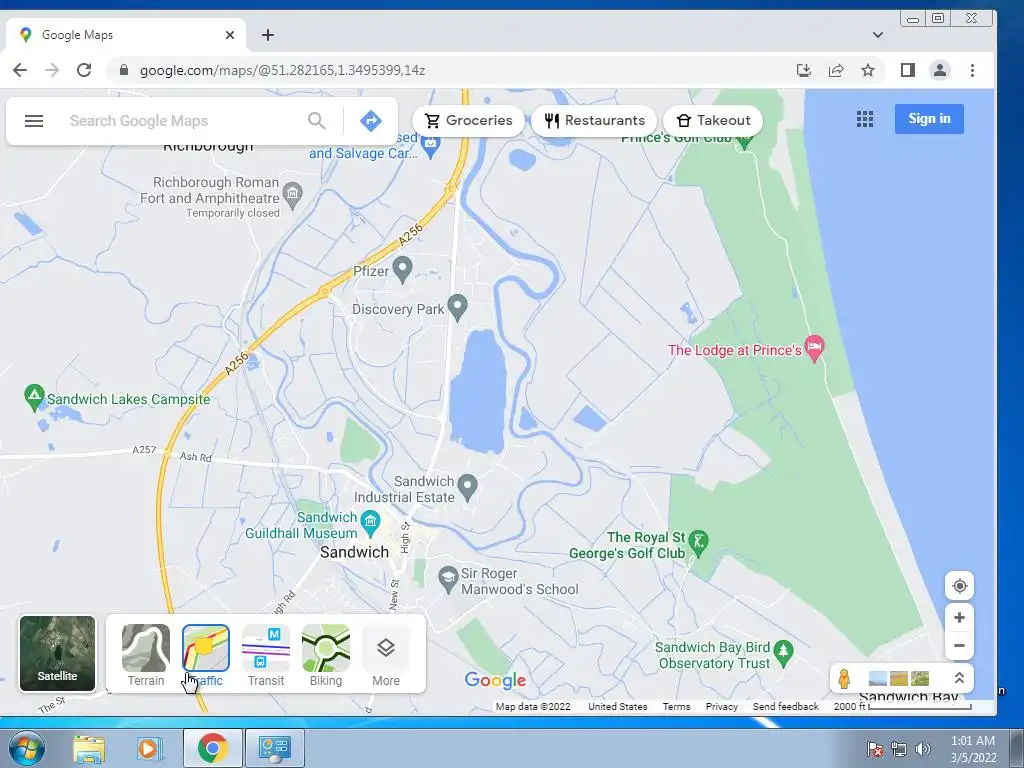Click the Takeout chip

pos(713,121)
